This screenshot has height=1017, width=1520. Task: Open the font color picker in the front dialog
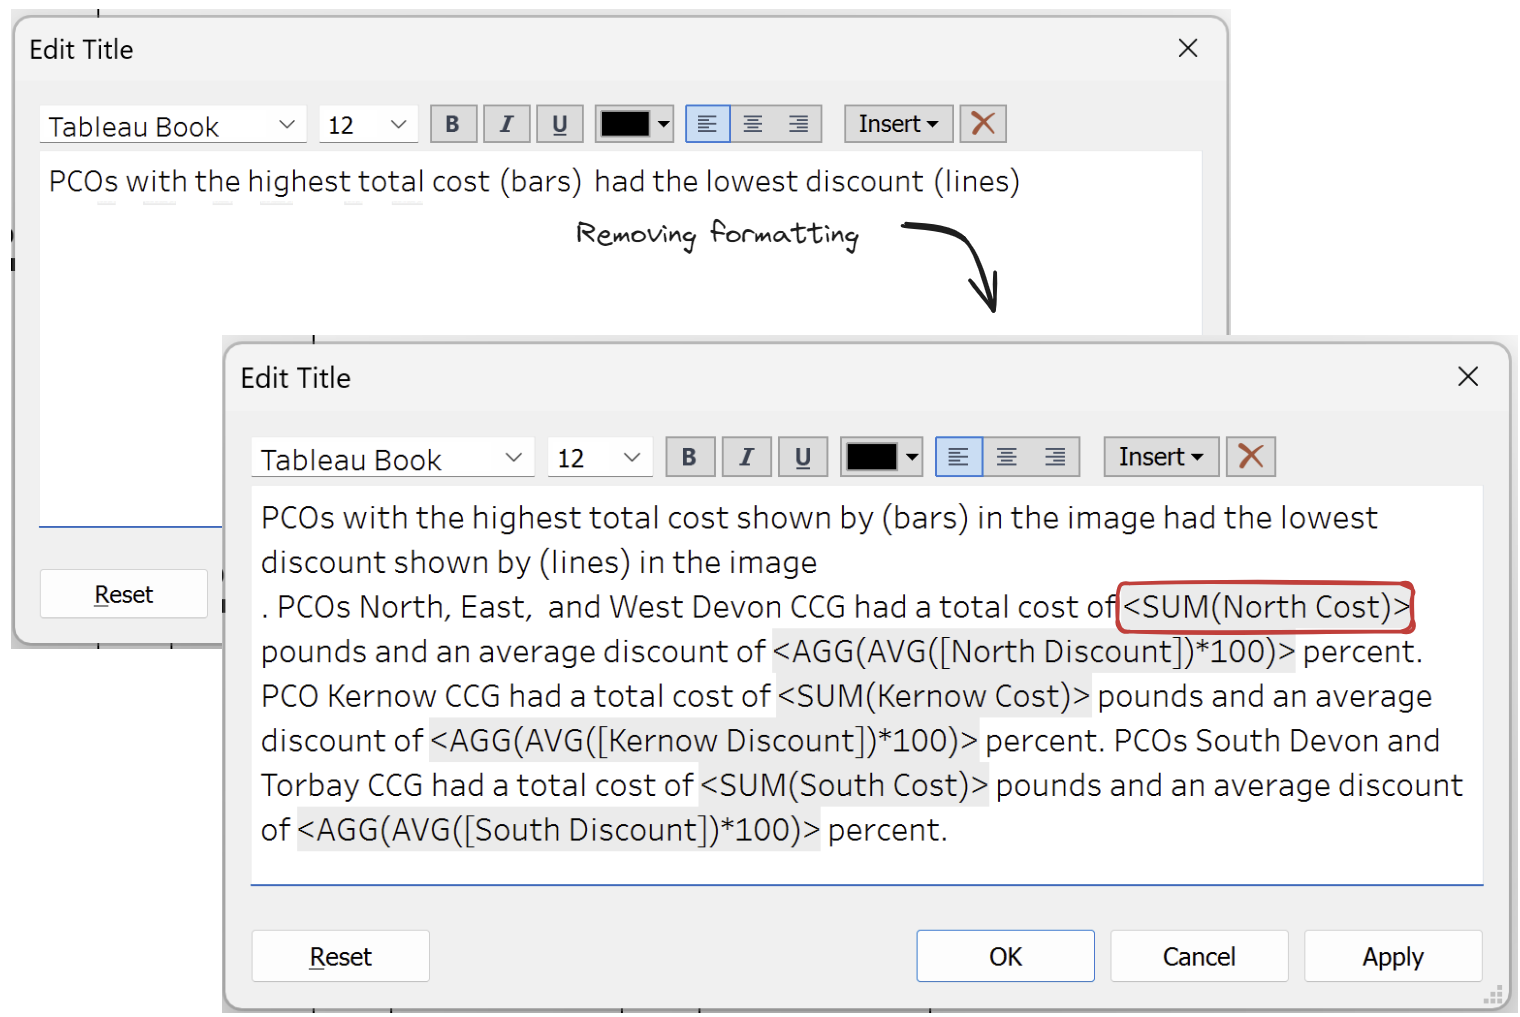881,457
